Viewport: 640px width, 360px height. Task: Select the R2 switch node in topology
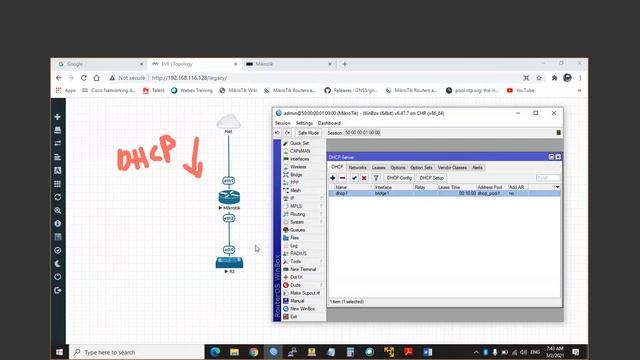[229, 262]
